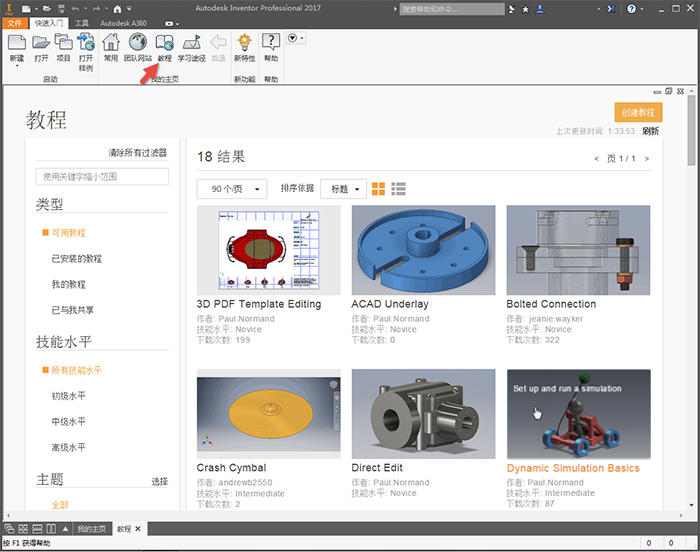Open the Bolted Connection tutorial thumbnail

578,250
